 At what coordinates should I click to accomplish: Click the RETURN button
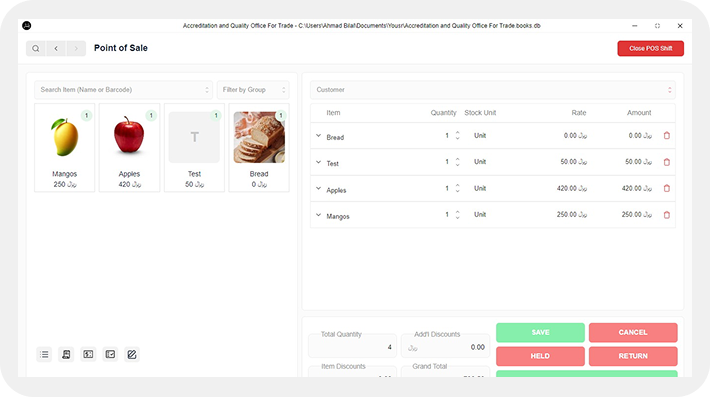tap(633, 356)
